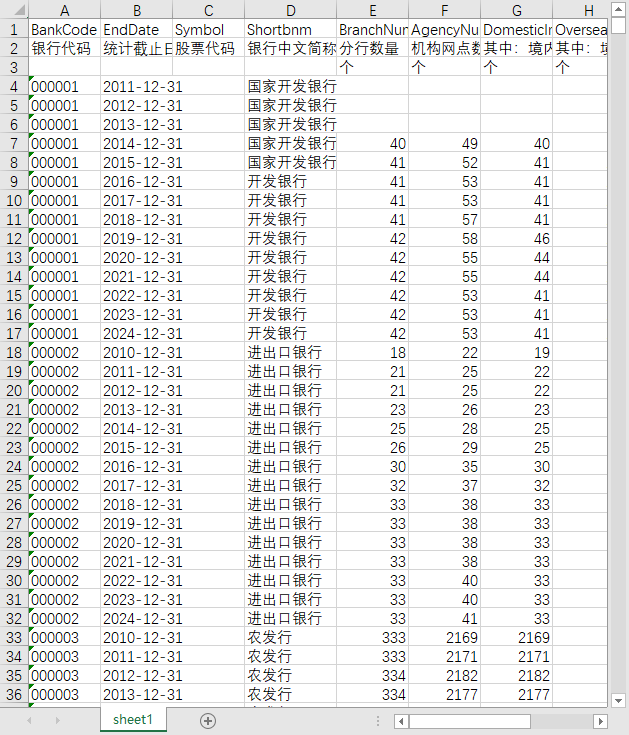Select cell 37 in row 25

445,485
